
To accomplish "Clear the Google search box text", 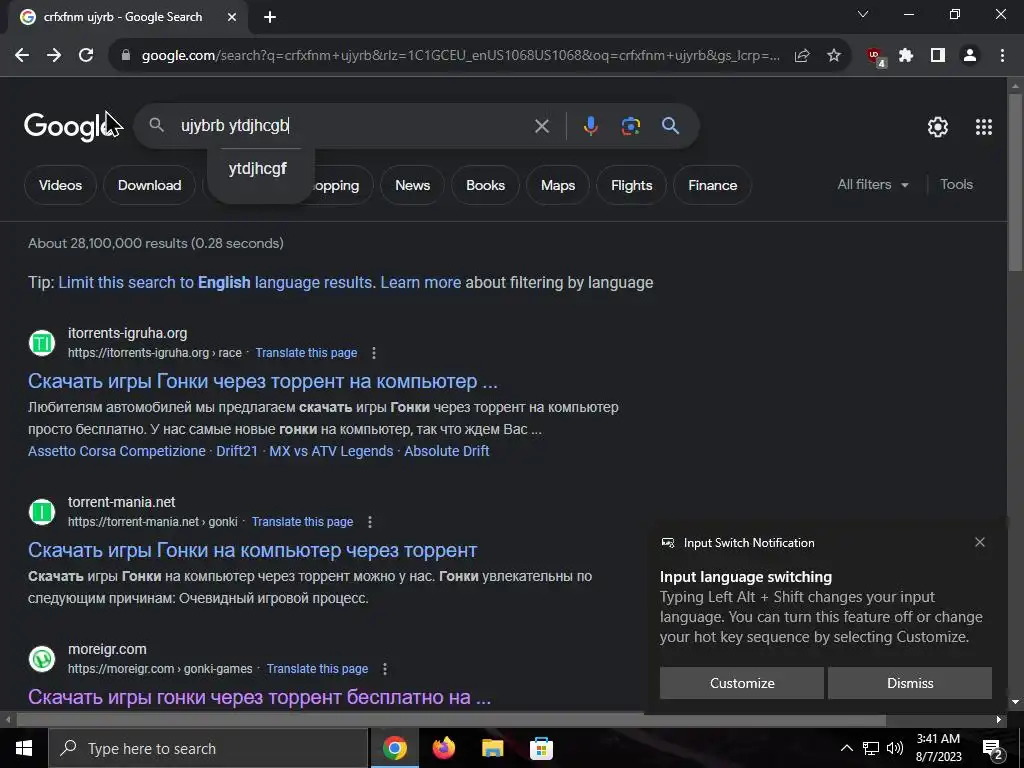I will point(542,126).
